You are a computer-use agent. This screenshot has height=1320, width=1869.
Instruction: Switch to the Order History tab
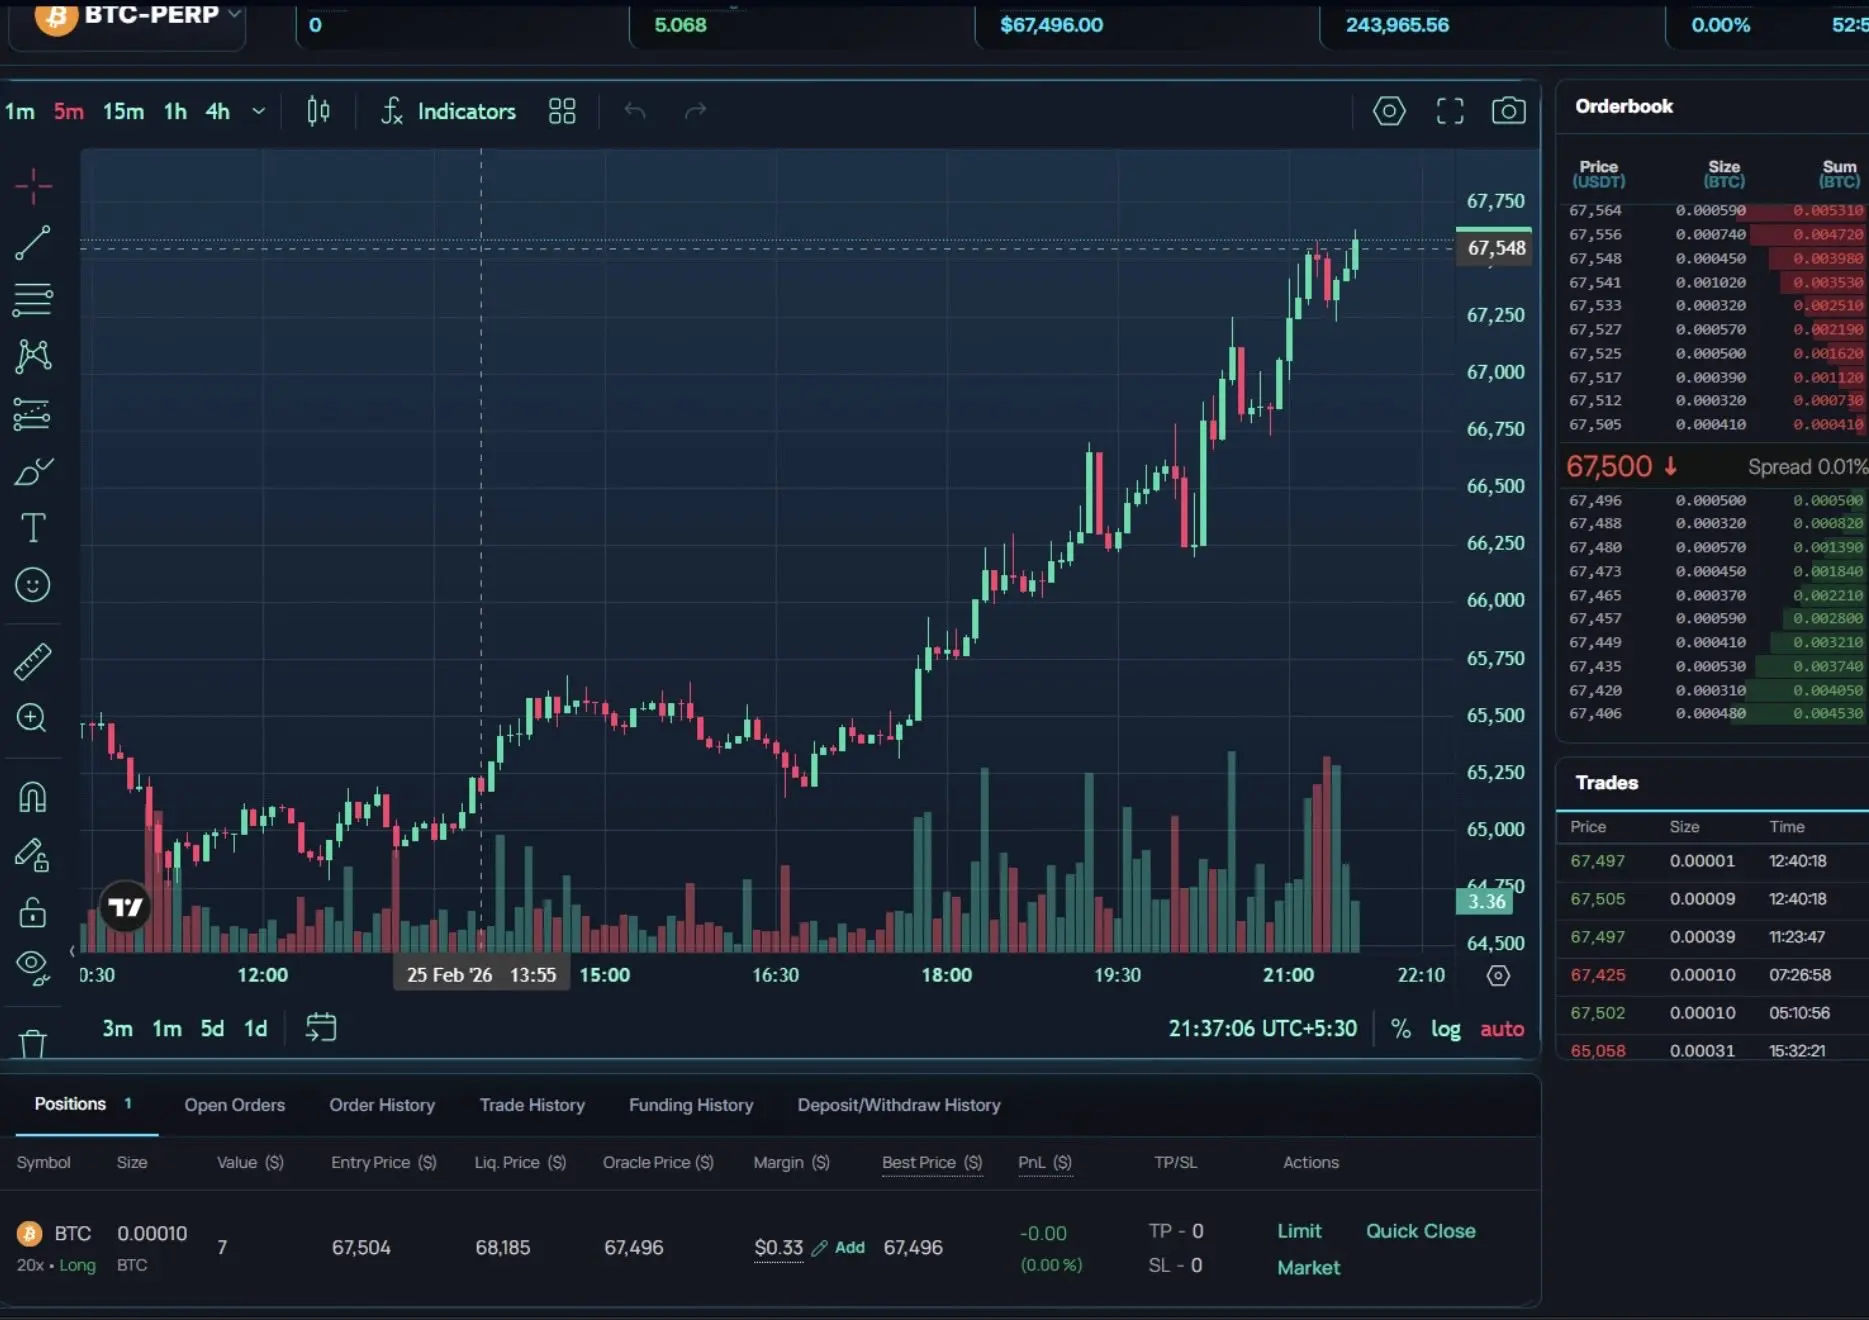(382, 1105)
